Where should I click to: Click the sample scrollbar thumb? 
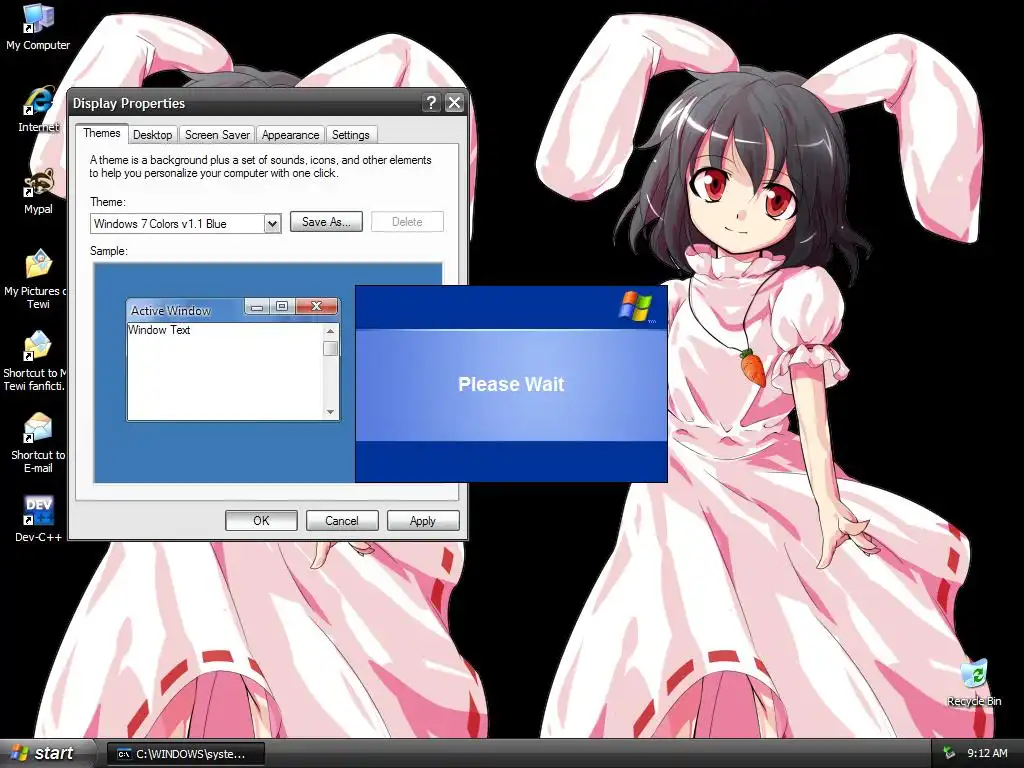(330, 348)
